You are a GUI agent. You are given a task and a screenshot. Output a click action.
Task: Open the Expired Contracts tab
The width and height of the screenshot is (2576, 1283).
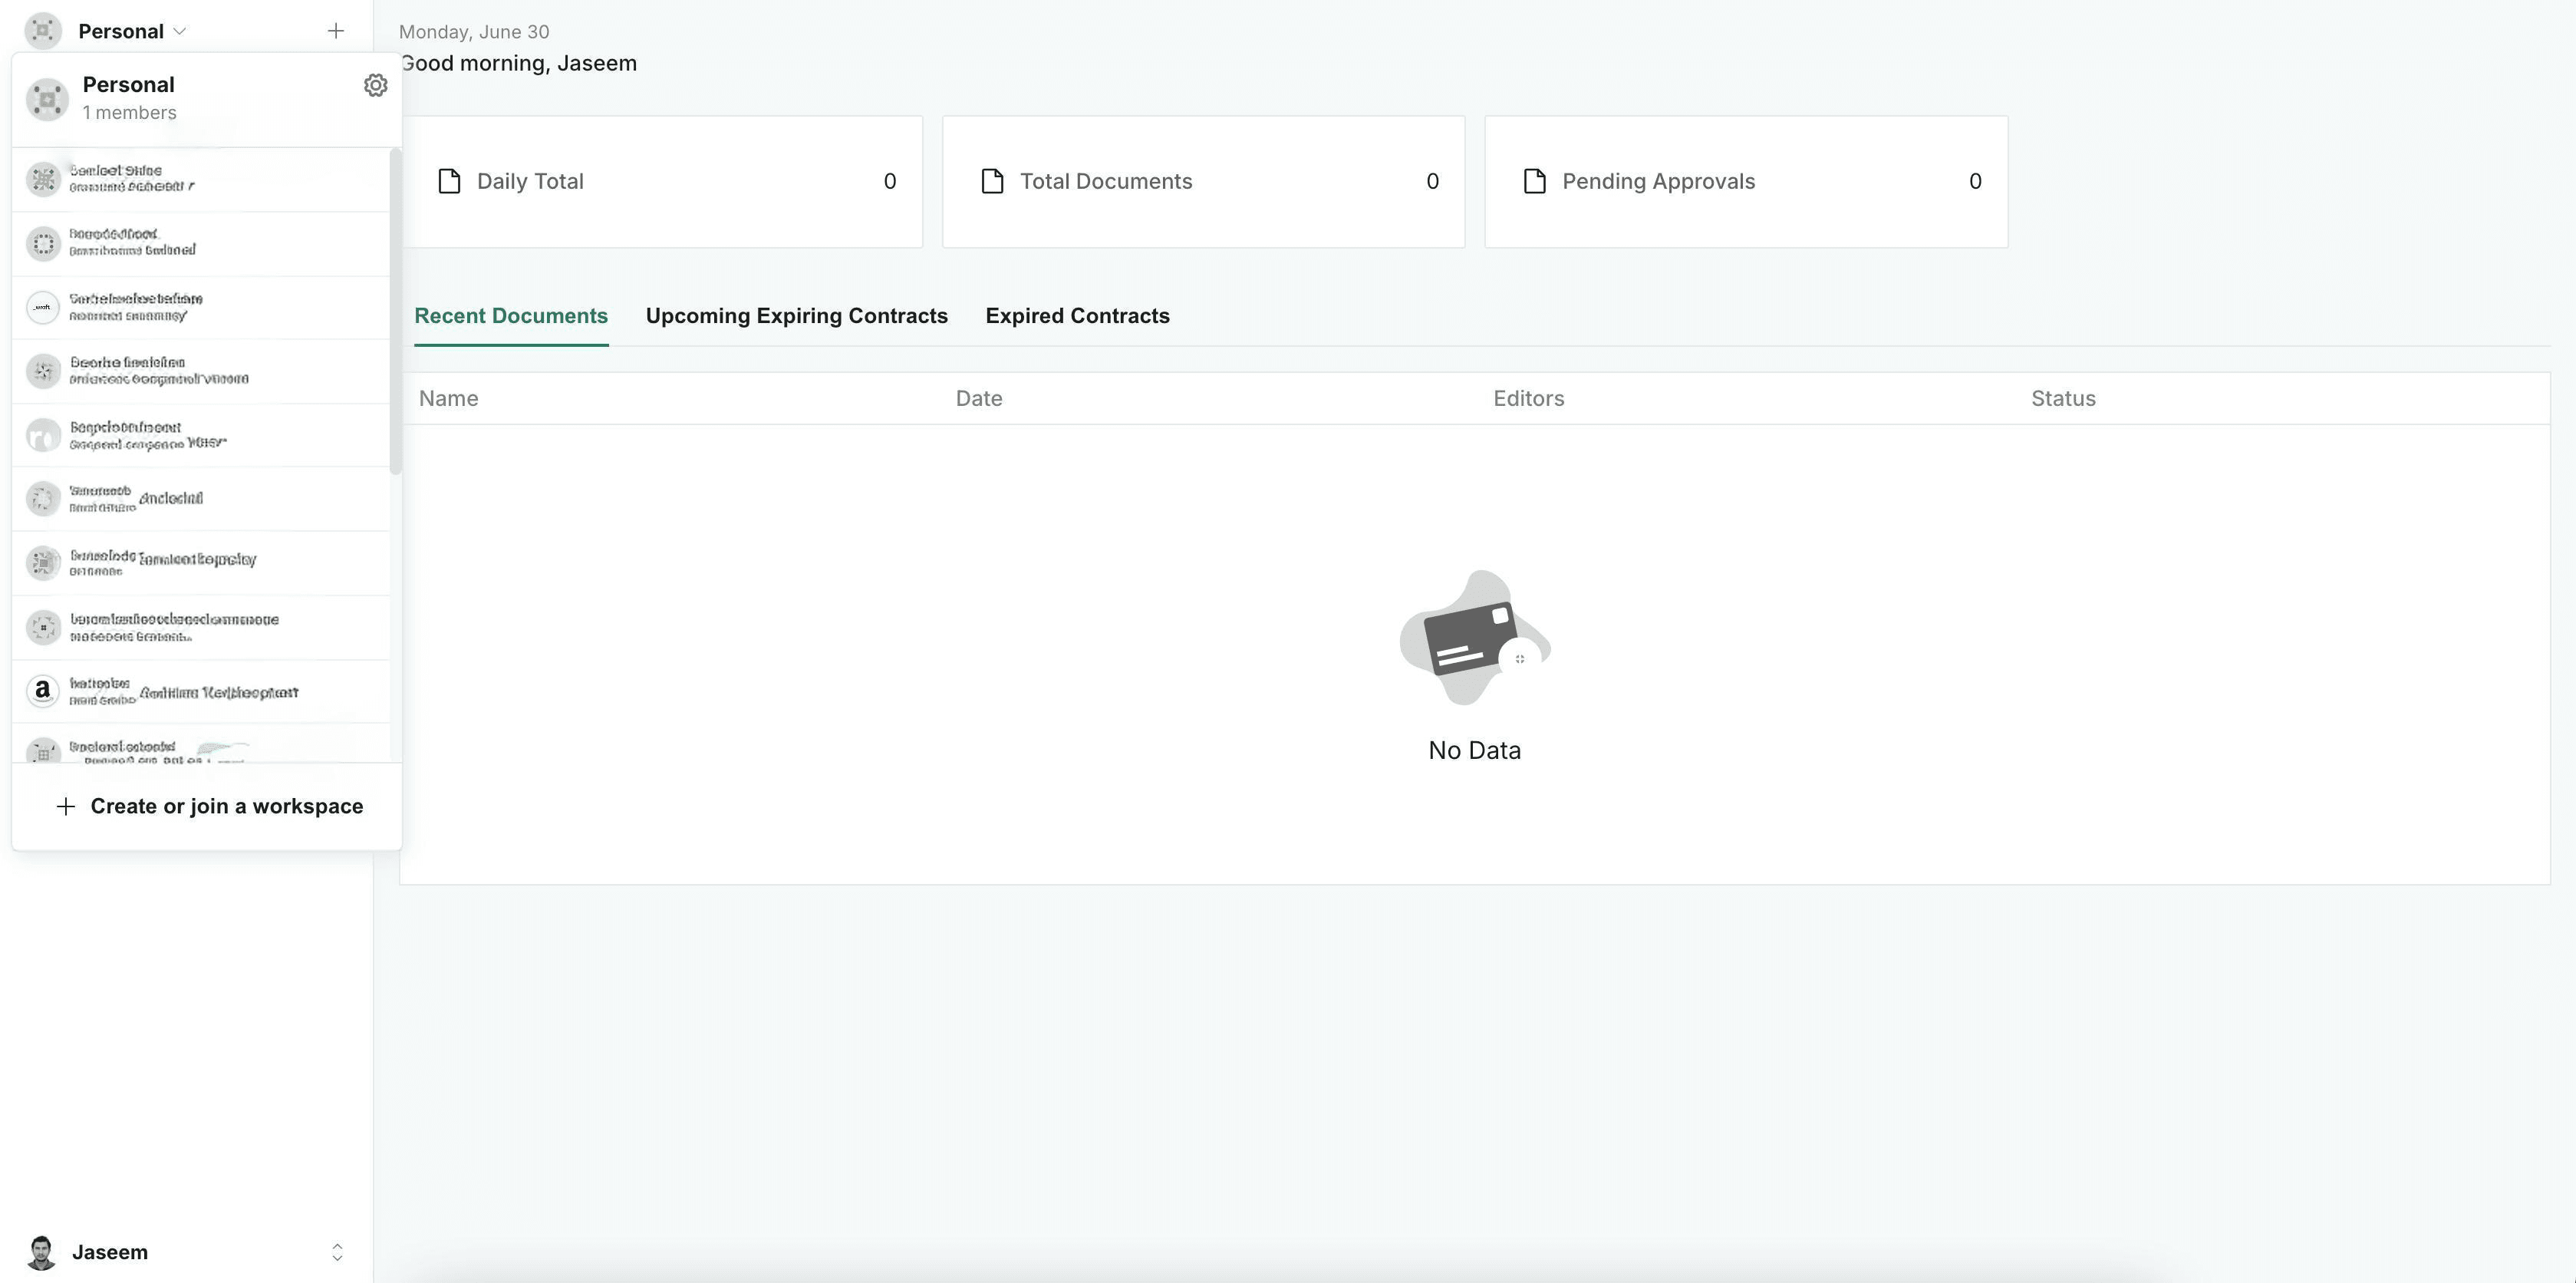1077,316
